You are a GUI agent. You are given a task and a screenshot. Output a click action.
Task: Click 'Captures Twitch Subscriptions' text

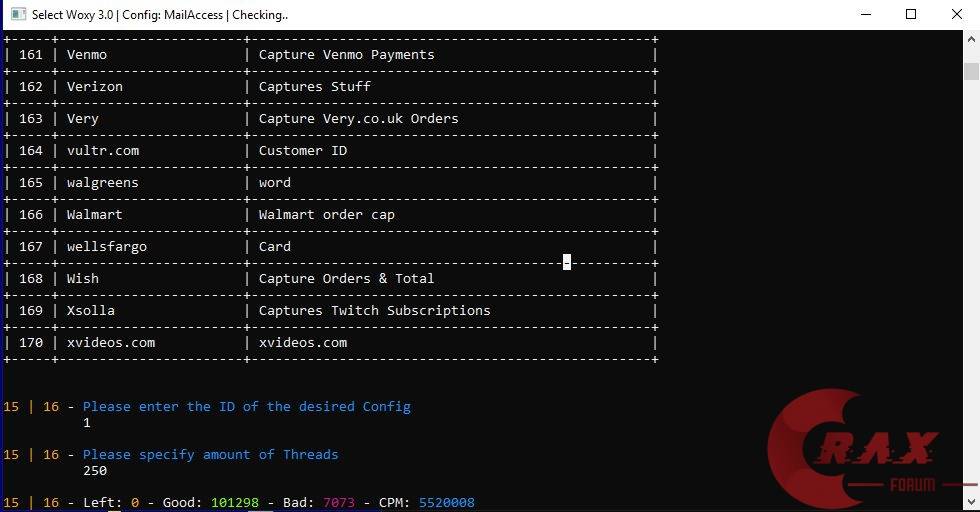[374, 311]
